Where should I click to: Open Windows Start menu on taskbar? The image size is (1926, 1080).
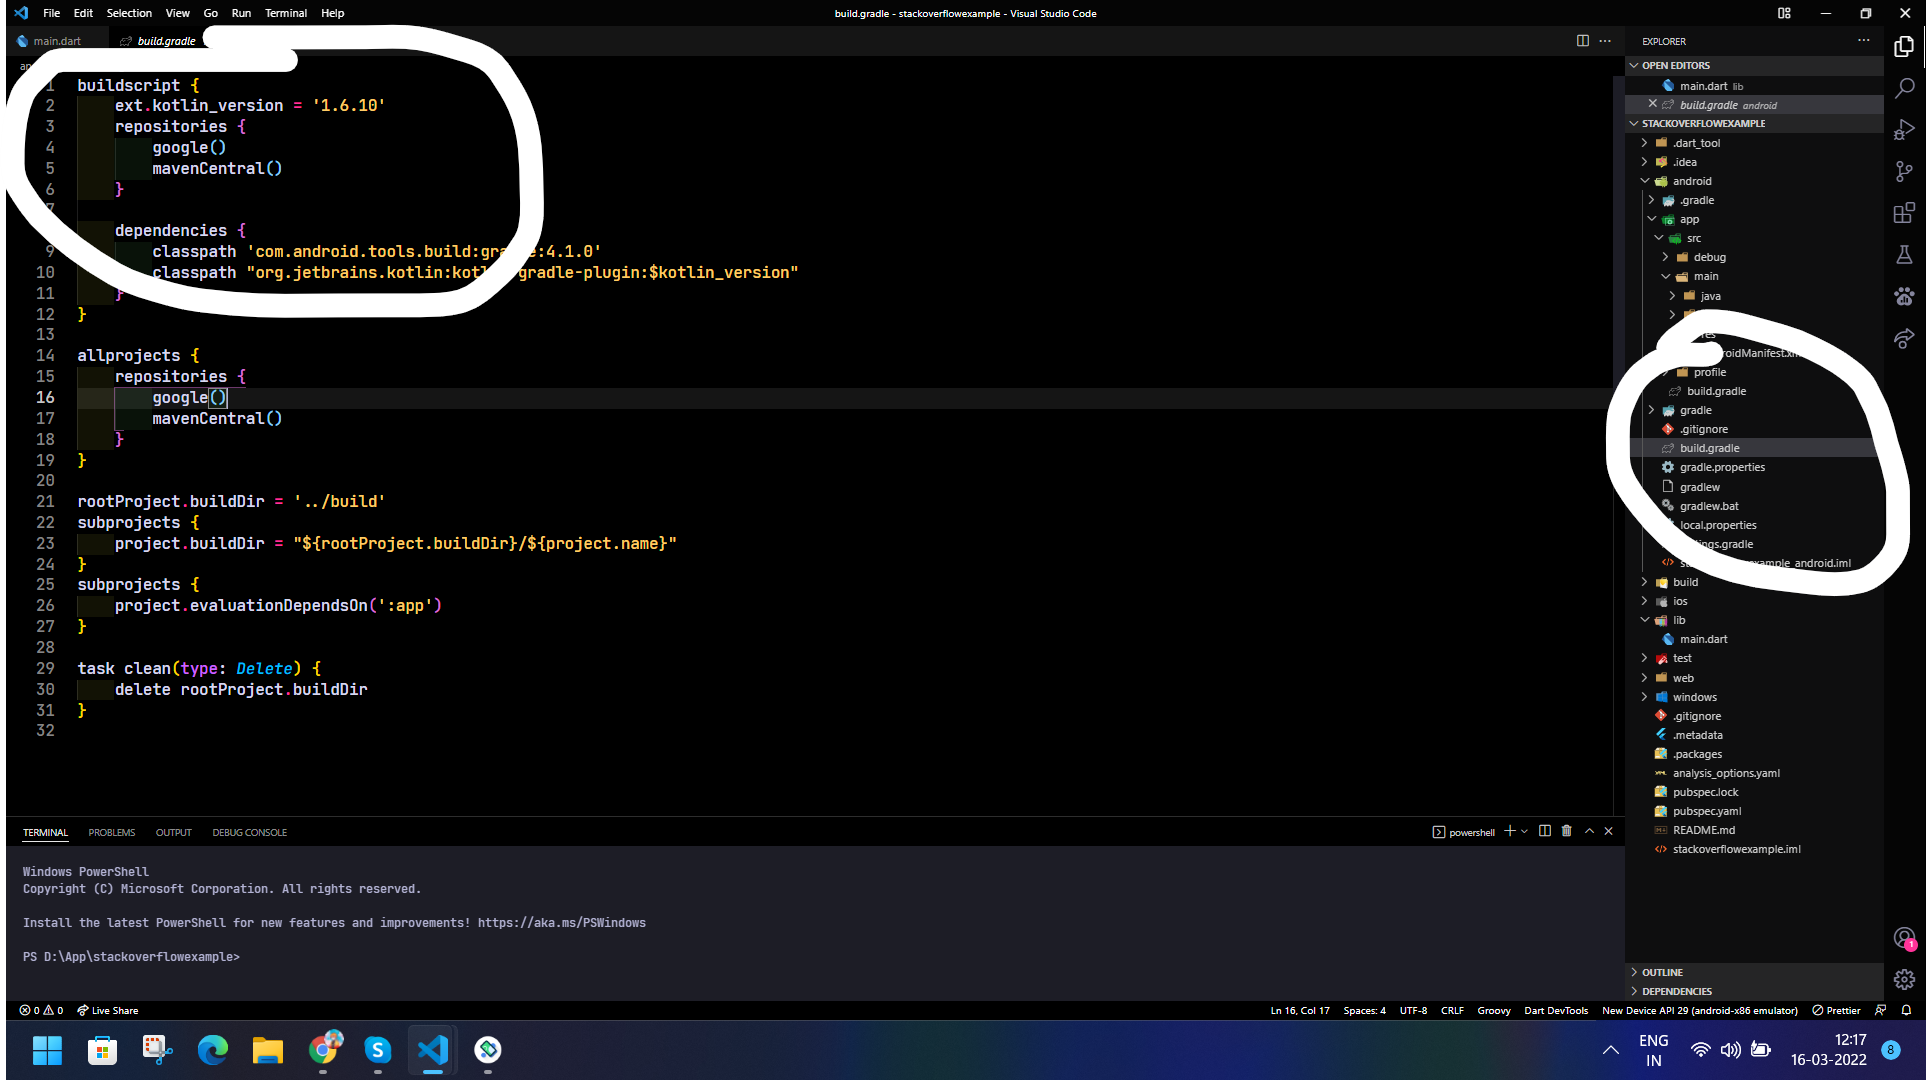tap(47, 1050)
